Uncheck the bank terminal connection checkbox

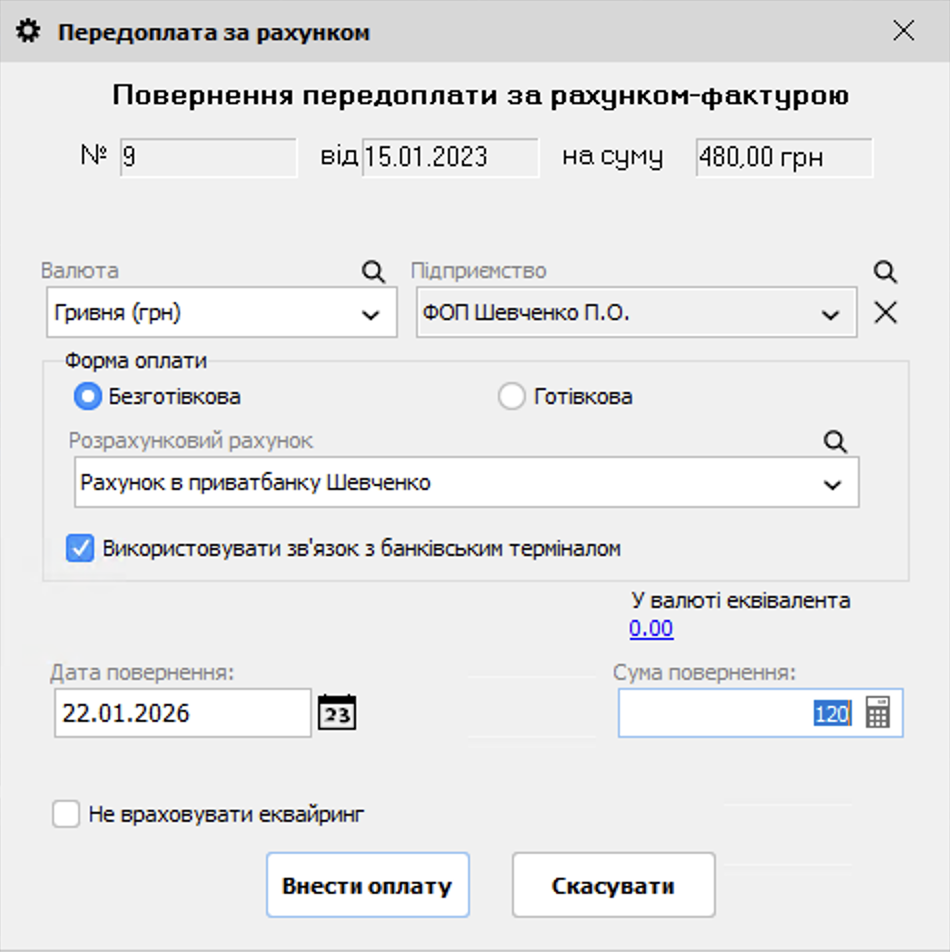point(80,548)
